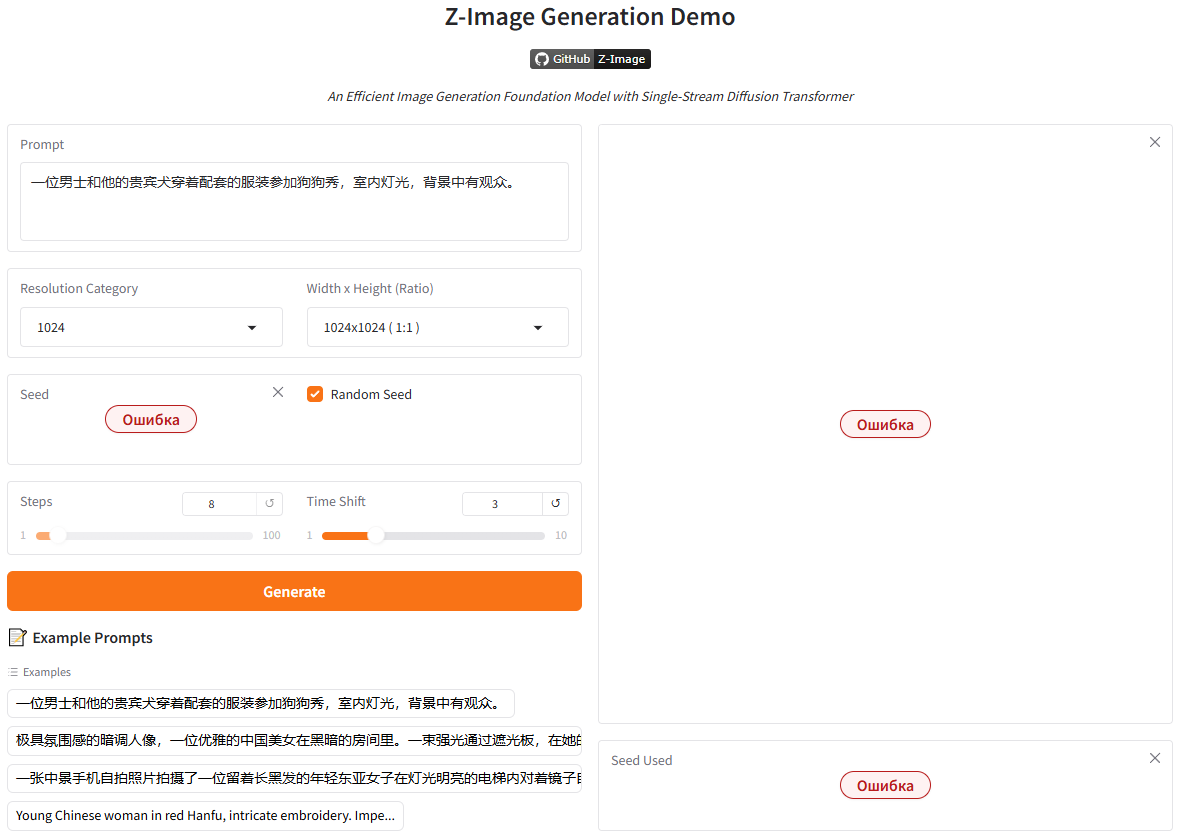Dismiss the Seed Used error
The image size is (1181, 836).
click(1155, 758)
